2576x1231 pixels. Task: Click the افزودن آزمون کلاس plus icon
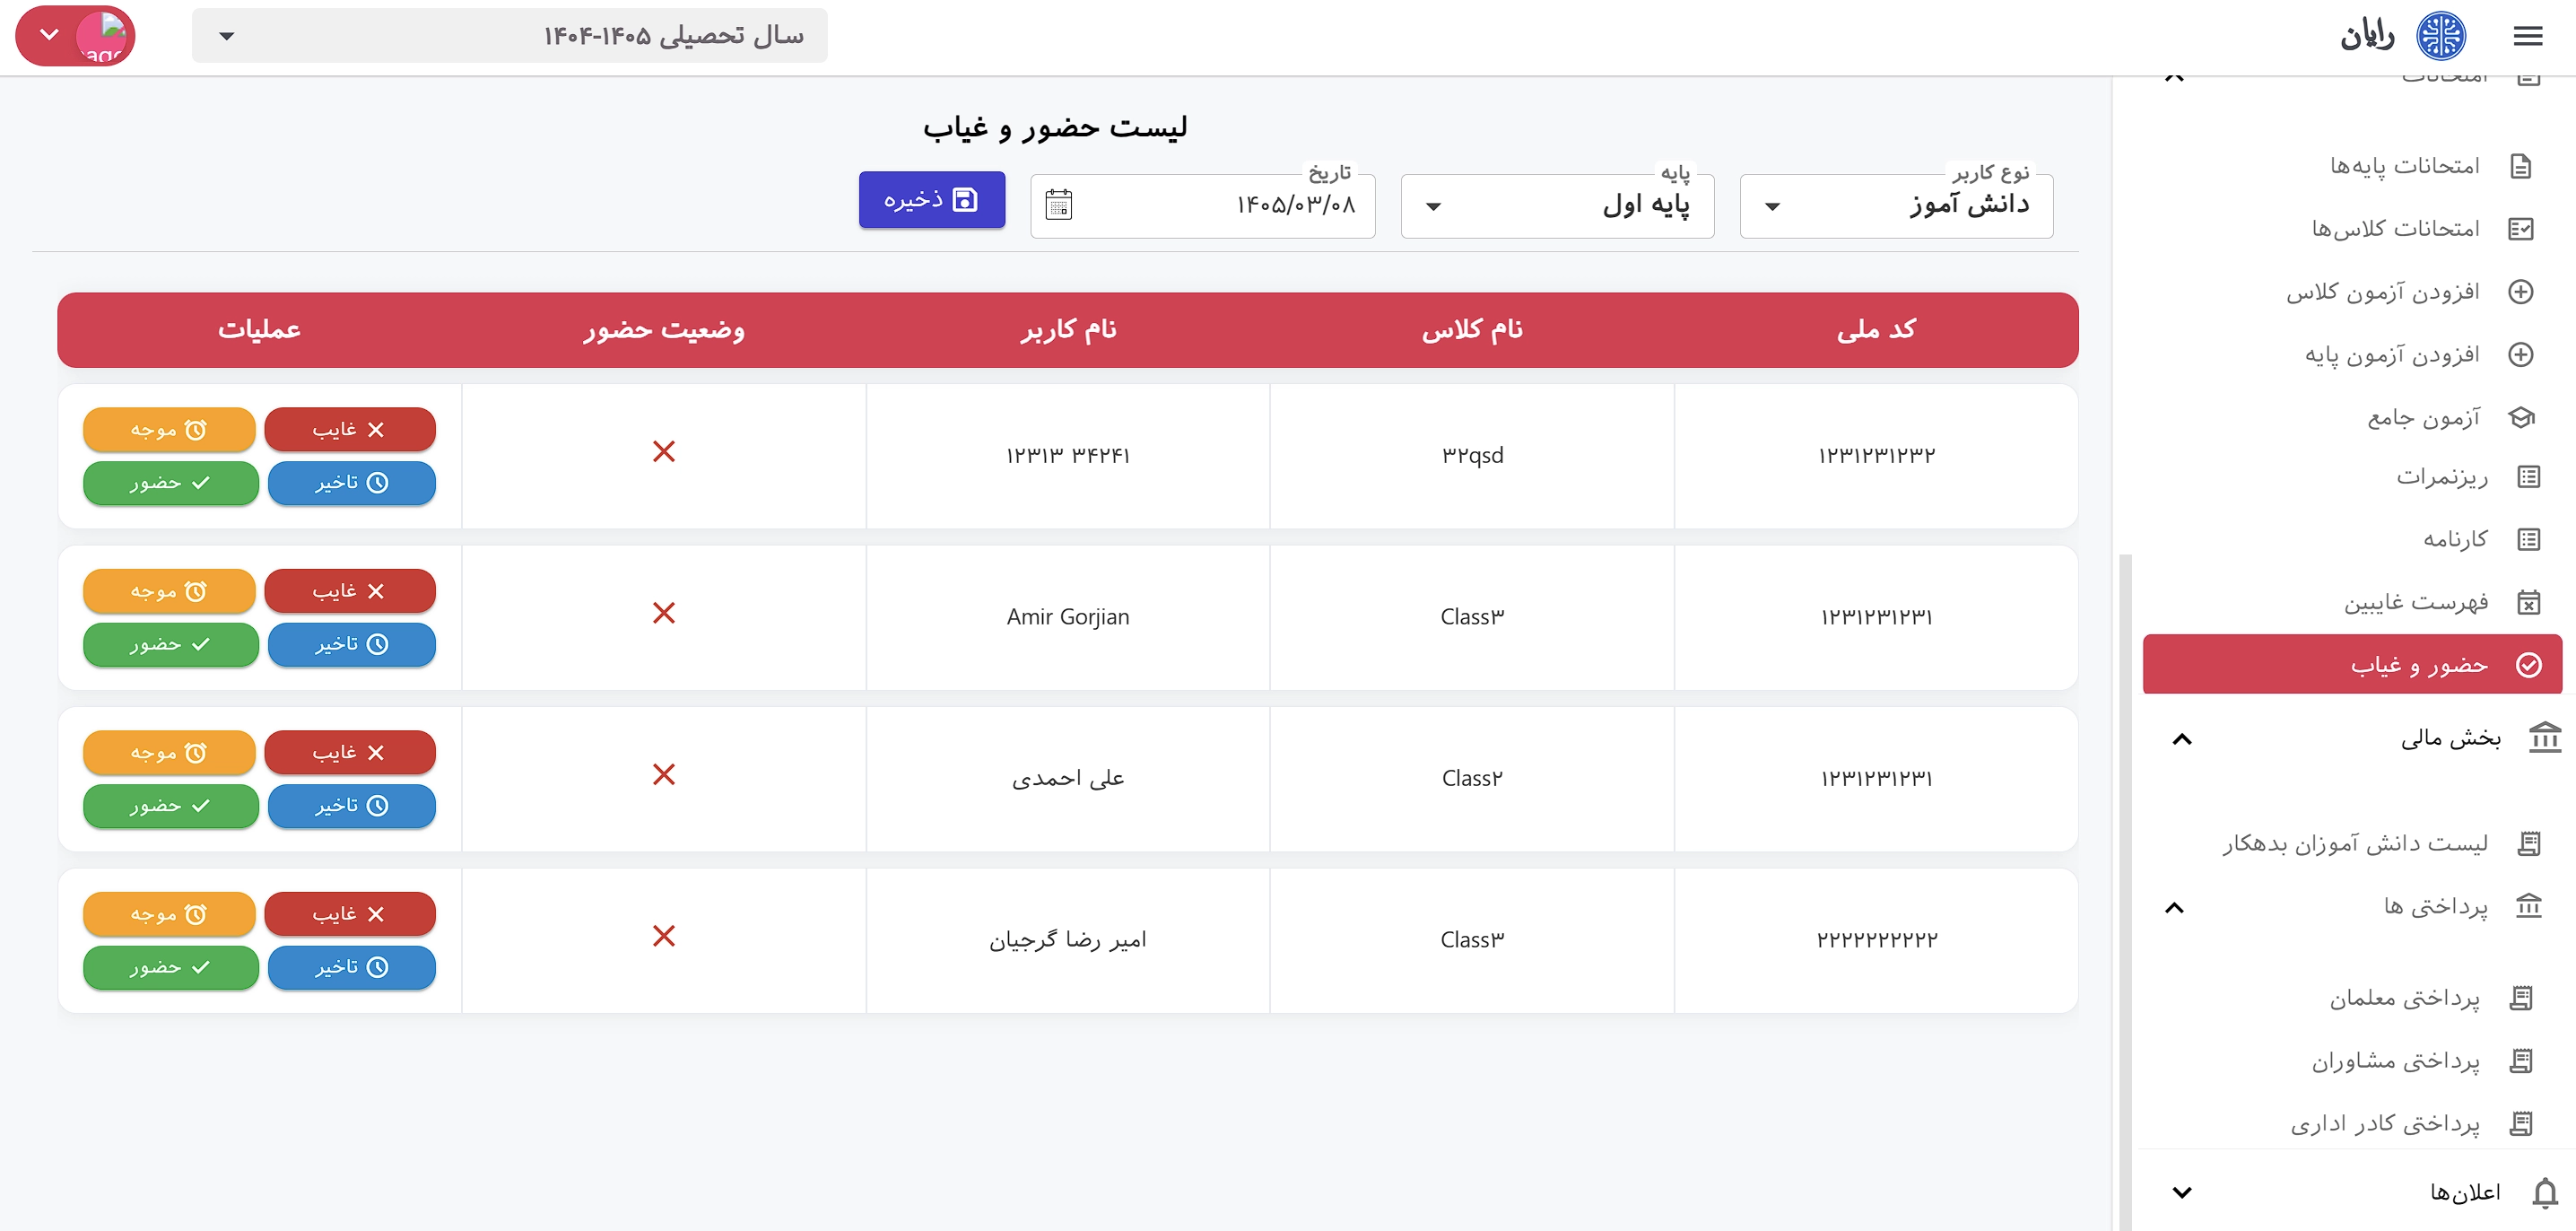point(2521,292)
